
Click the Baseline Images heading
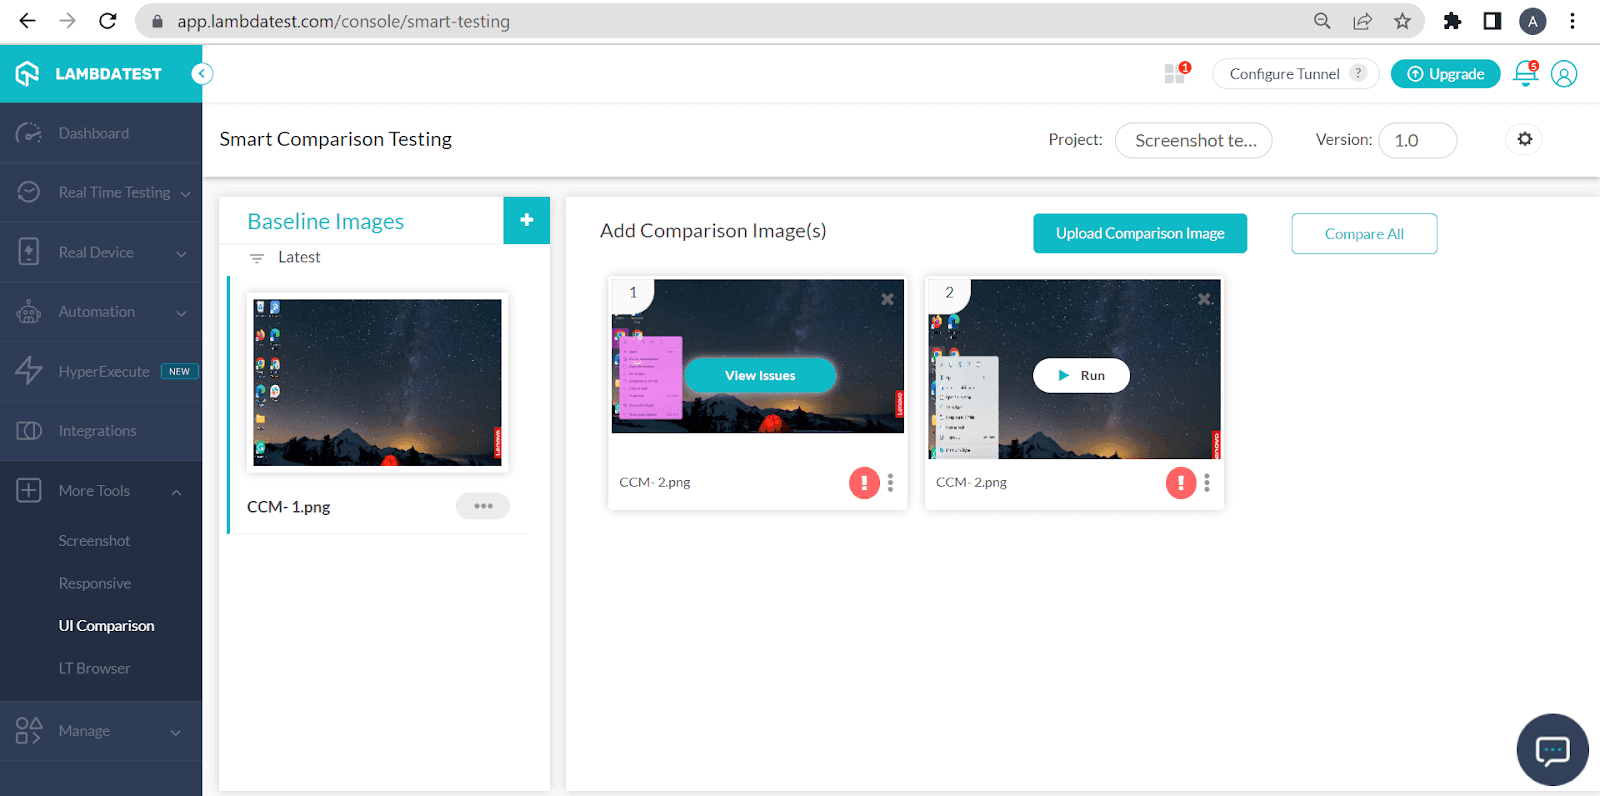coord(325,221)
